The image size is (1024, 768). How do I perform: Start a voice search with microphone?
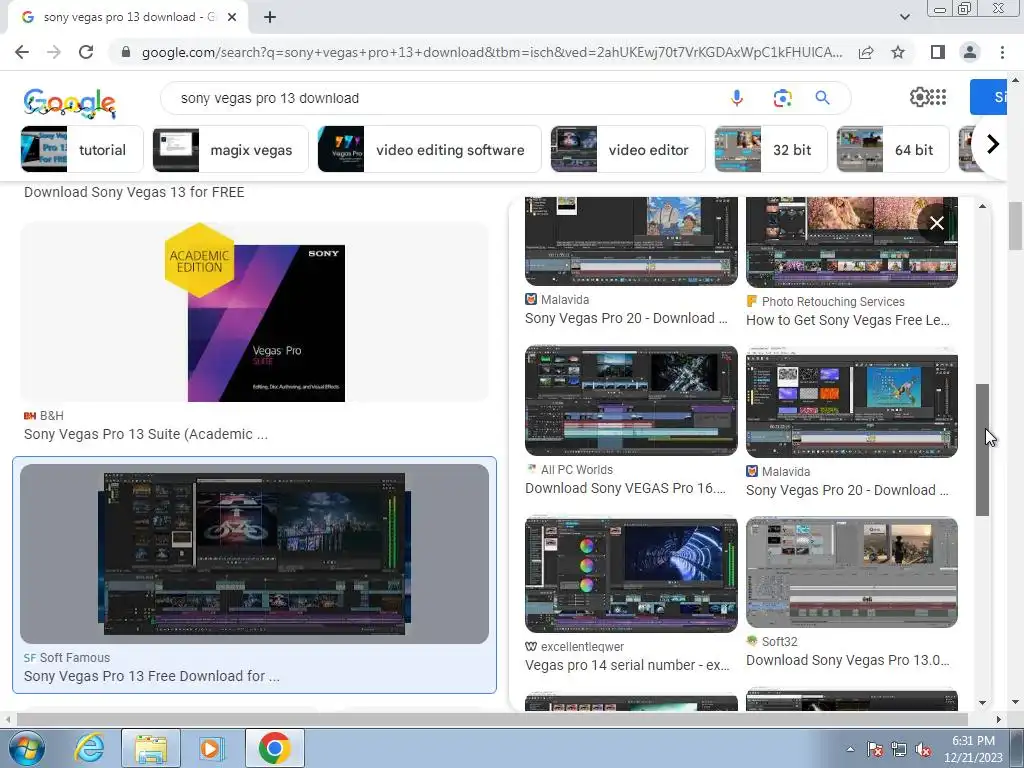[x=737, y=98]
